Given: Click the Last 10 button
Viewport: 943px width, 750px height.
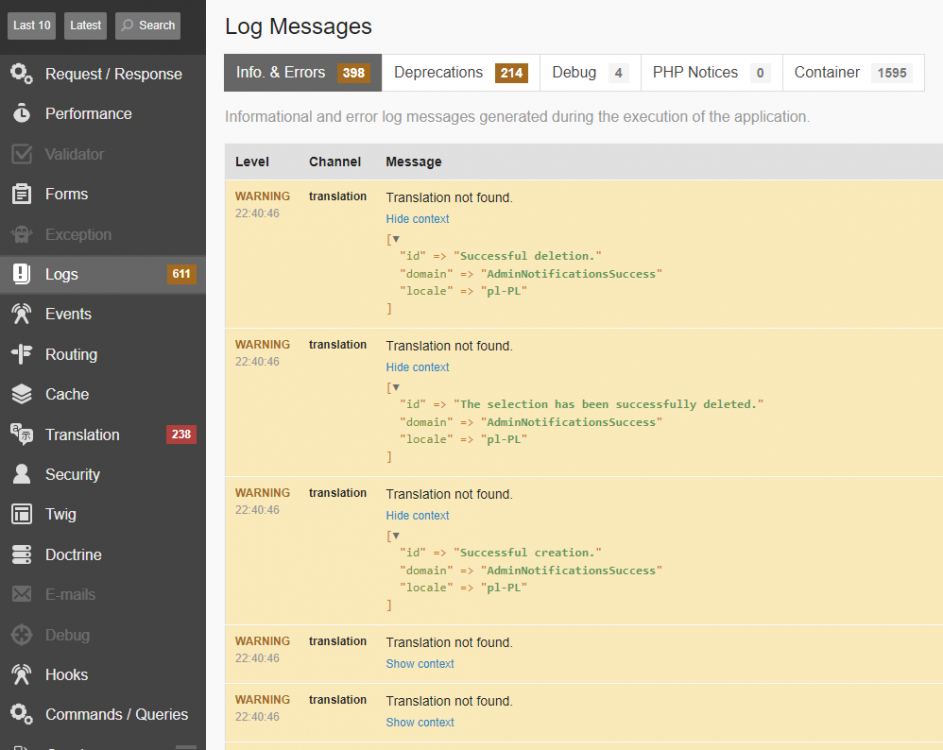Looking at the screenshot, I should click(31, 25).
